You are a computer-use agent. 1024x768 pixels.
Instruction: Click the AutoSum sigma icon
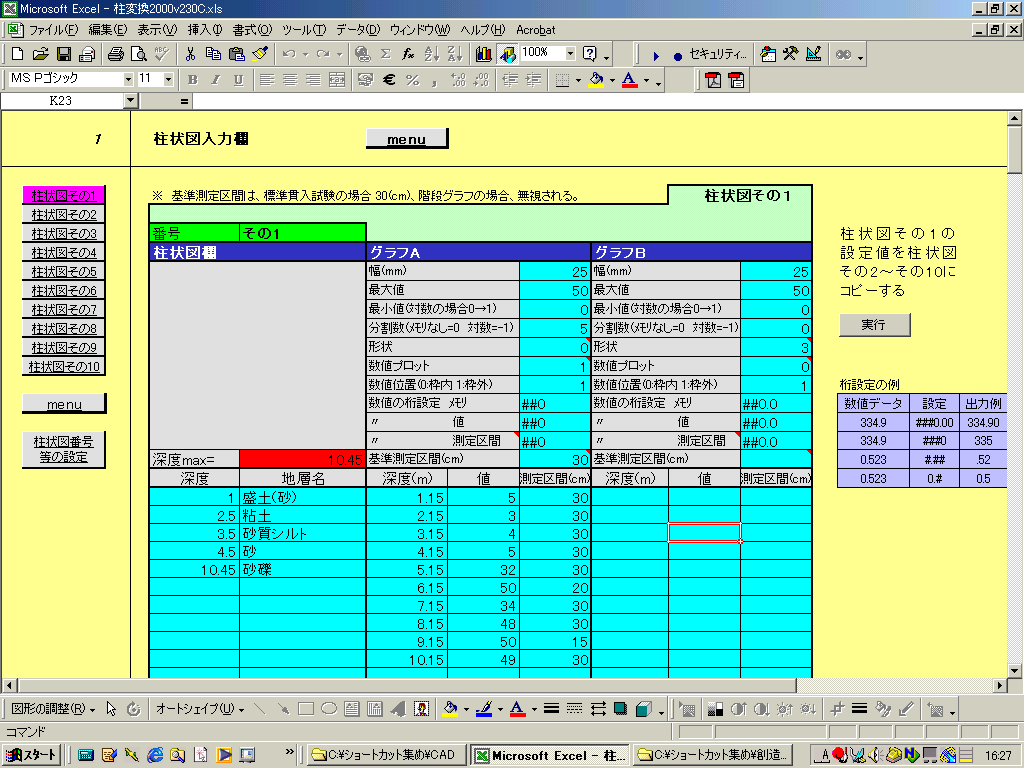[x=386, y=54]
